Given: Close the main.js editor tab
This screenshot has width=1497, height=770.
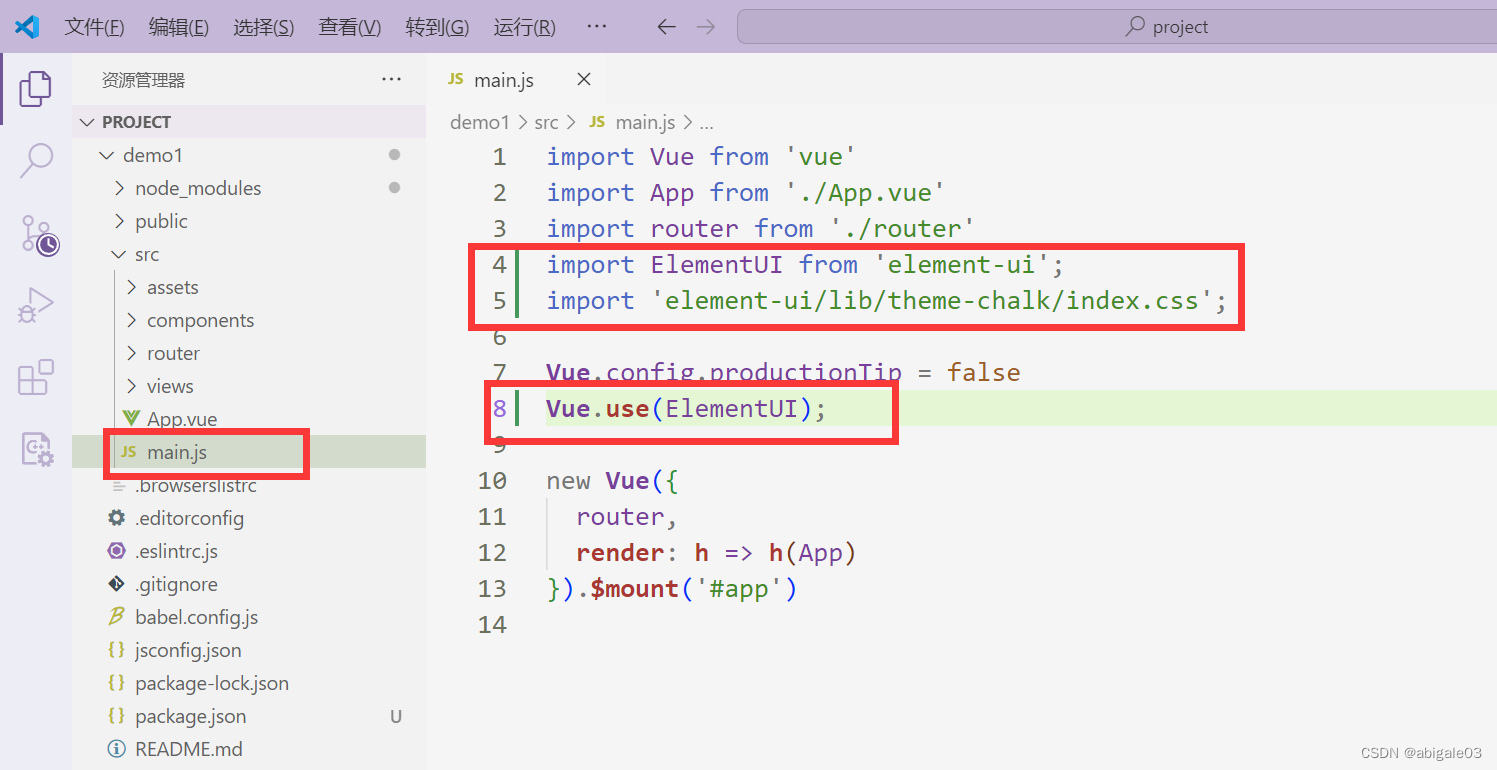Looking at the screenshot, I should tap(584, 80).
